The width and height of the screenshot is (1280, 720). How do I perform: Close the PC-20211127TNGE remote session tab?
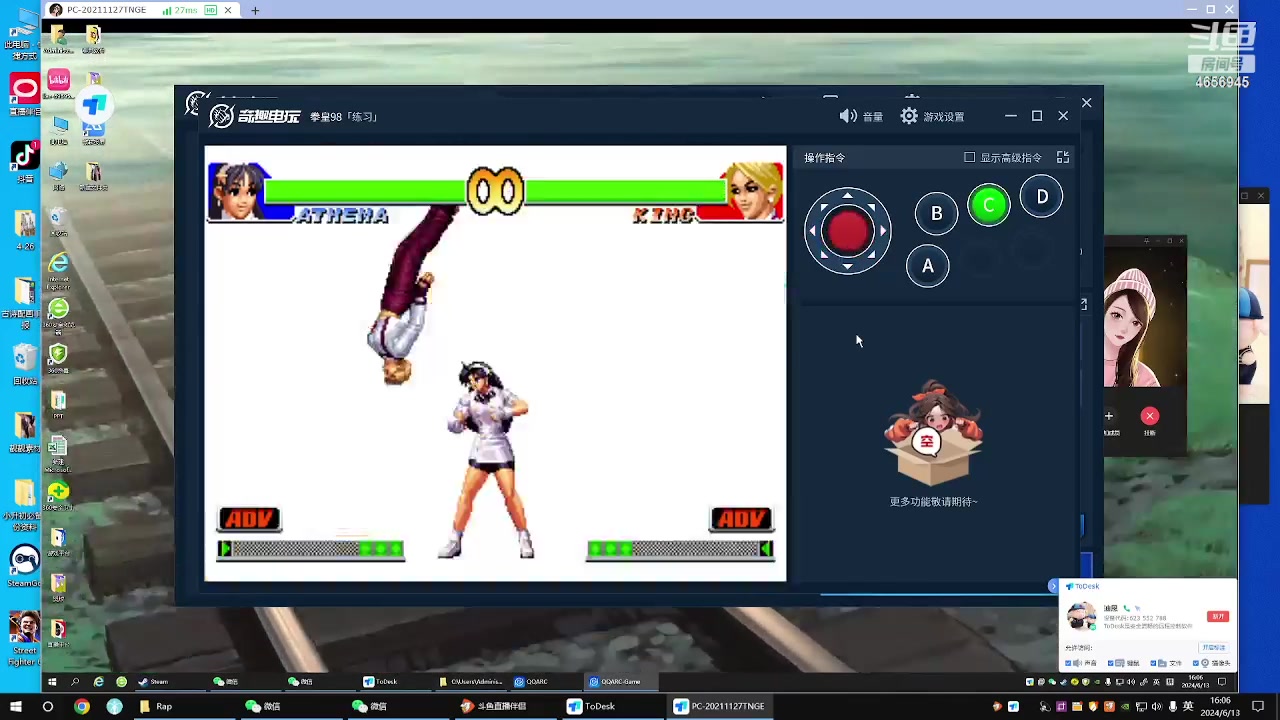[228, 10]
